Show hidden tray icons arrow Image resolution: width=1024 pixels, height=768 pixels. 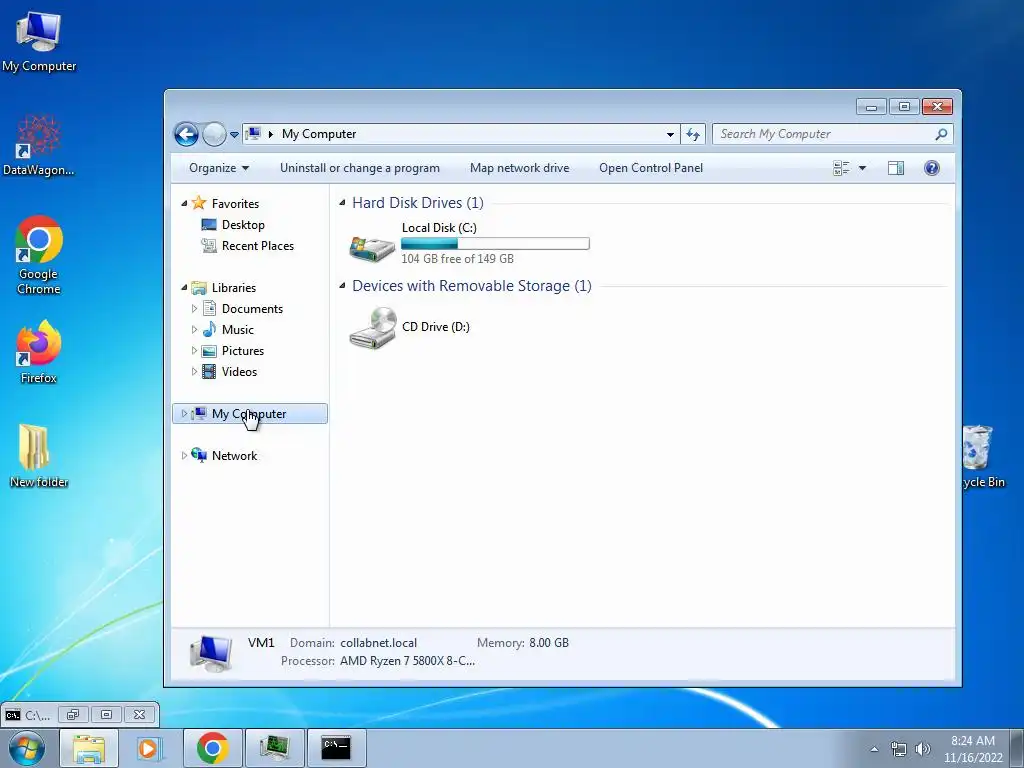pyautogui.click(x=874, y=749)
